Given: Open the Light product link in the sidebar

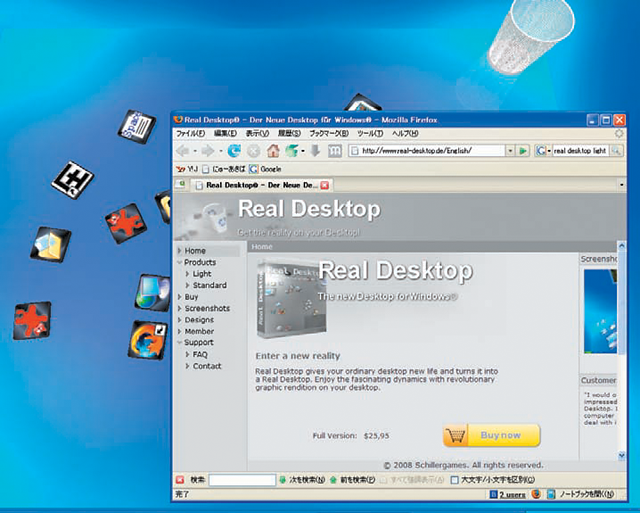Looking at the screenshot, I should click(202, 274).
